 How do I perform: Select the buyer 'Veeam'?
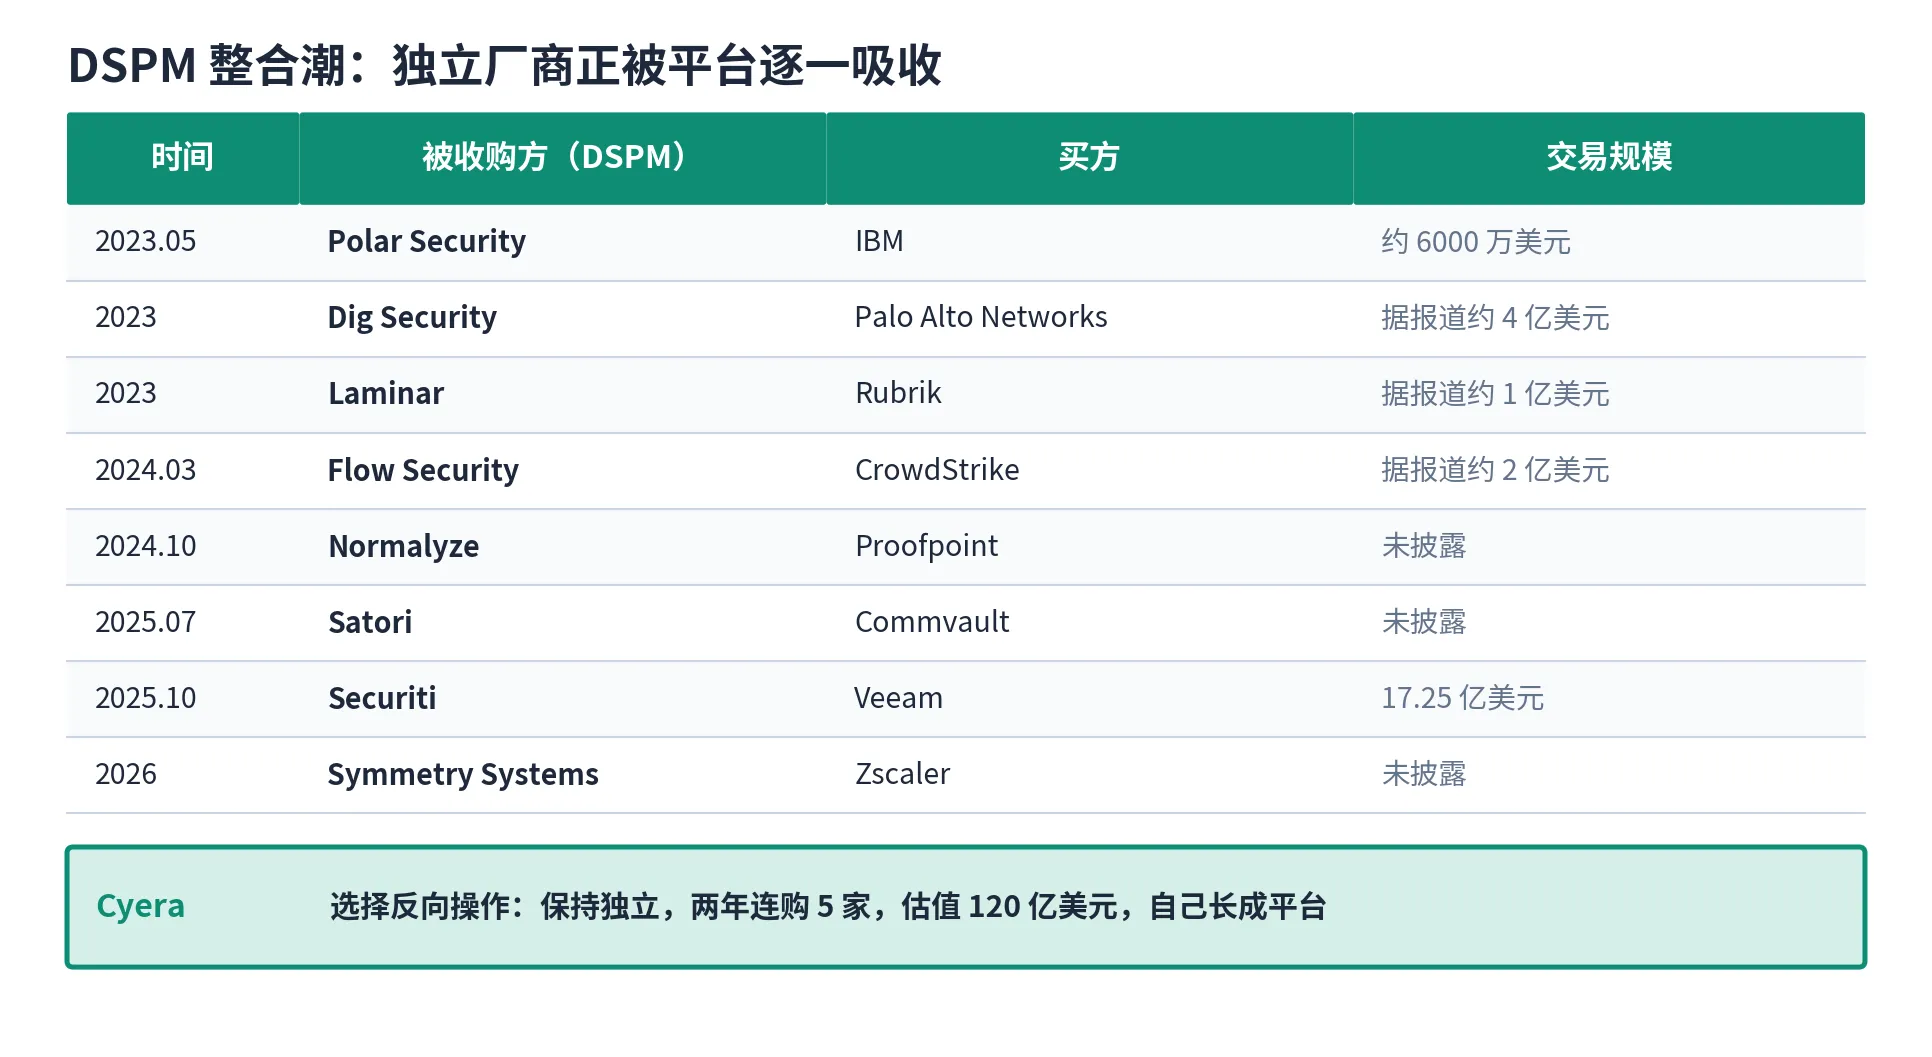click(898, 698)
